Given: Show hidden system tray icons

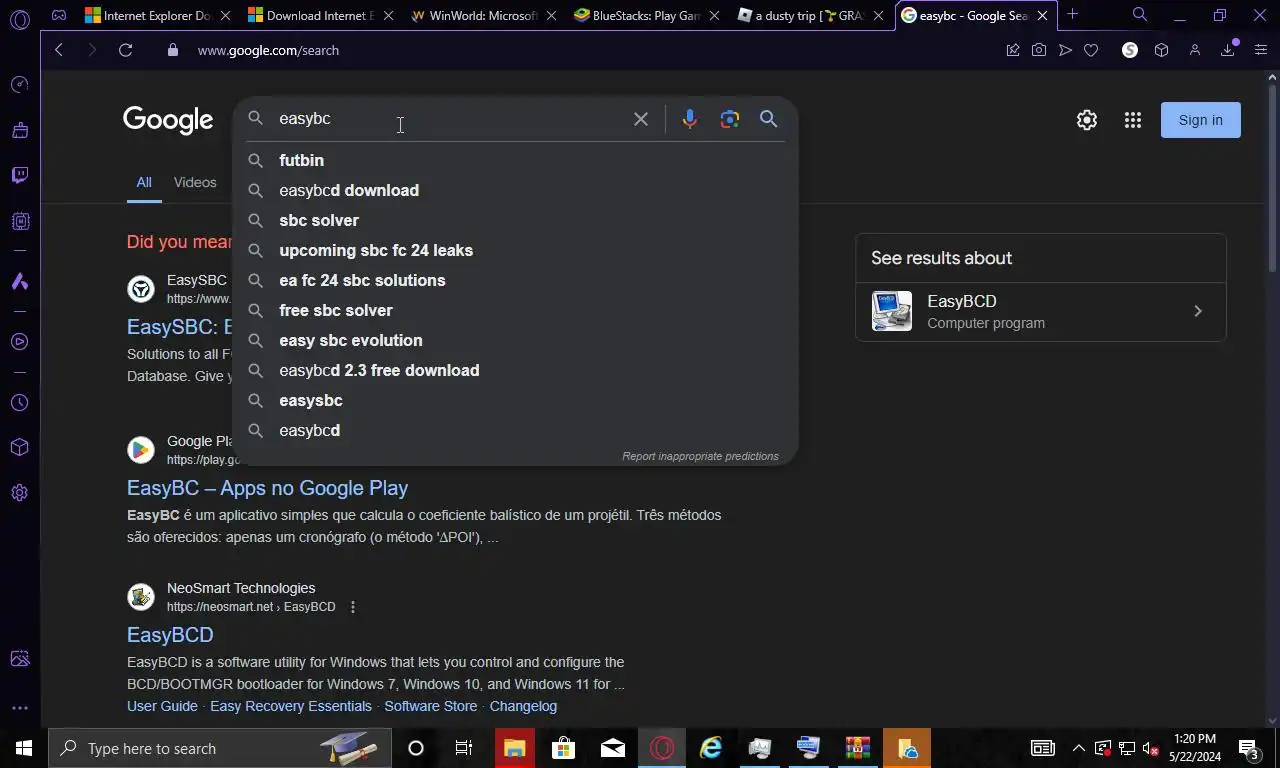Looking at the screenshot, I should (x=1078, y=748).
